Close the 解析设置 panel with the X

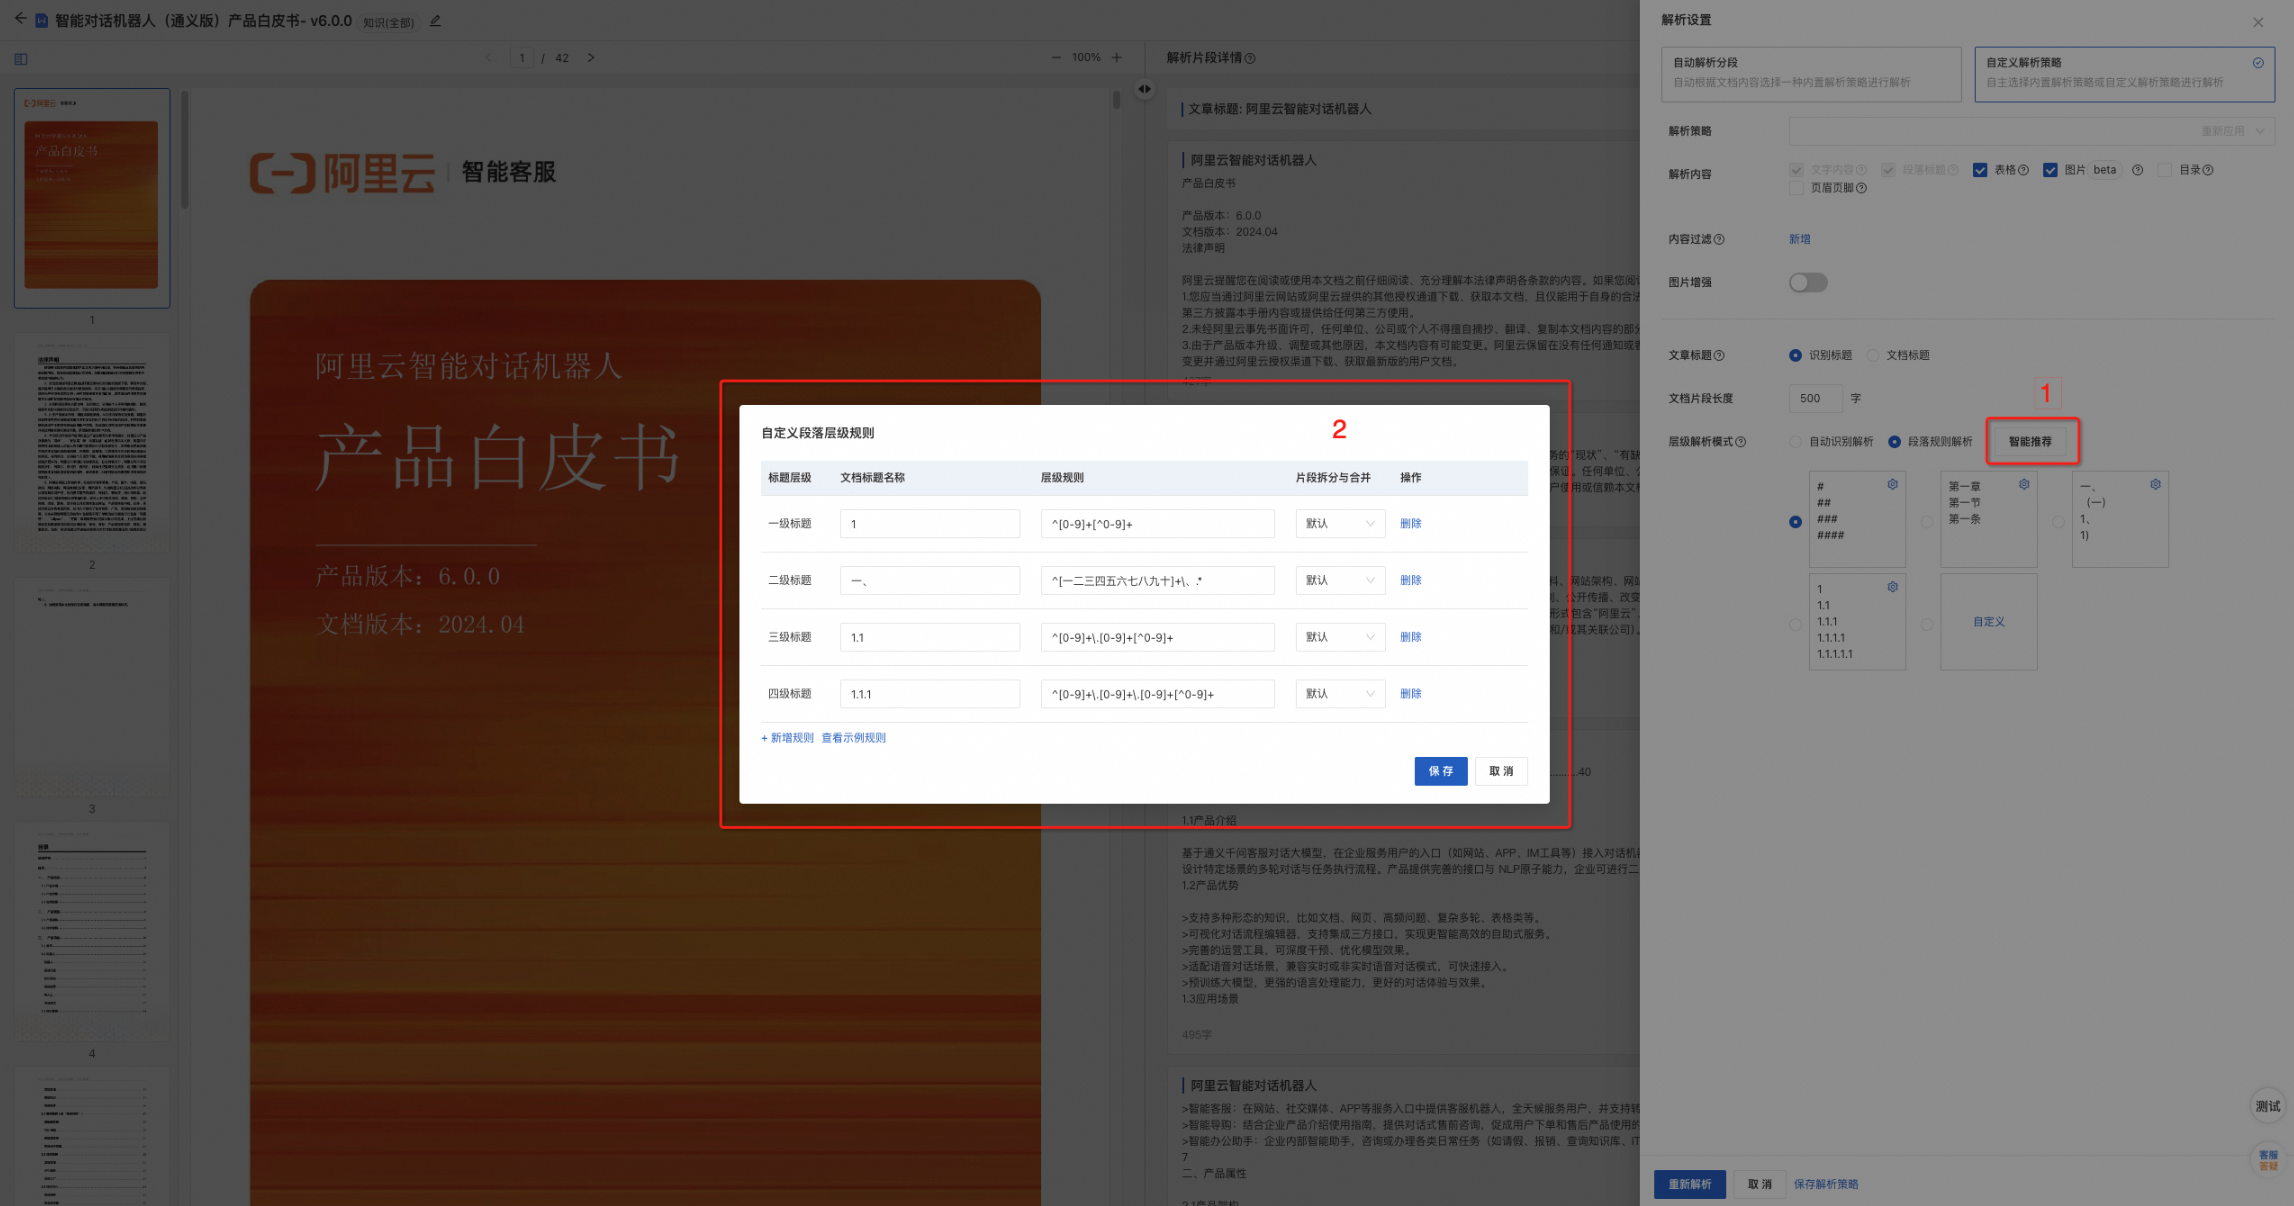2258,22
